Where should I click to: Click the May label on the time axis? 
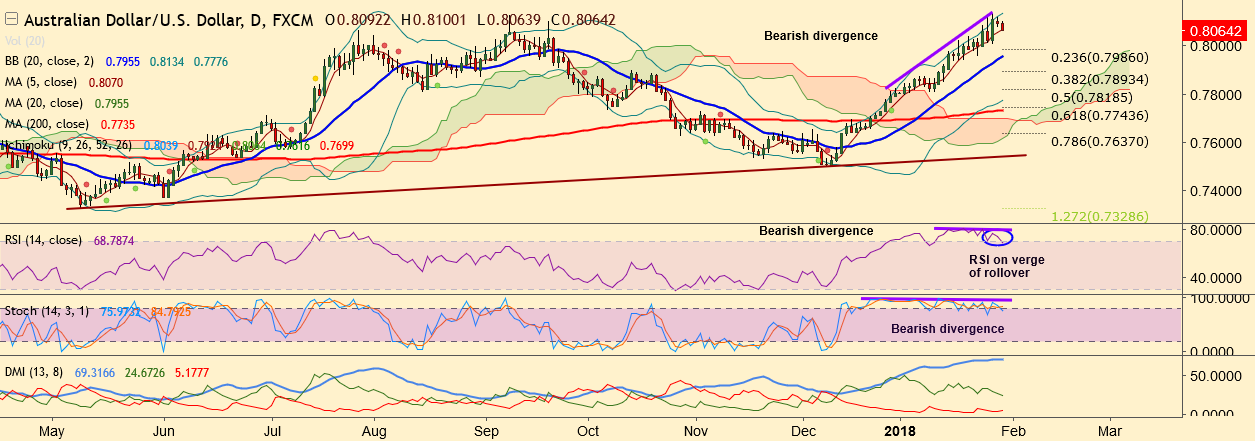tap(53, 430)
